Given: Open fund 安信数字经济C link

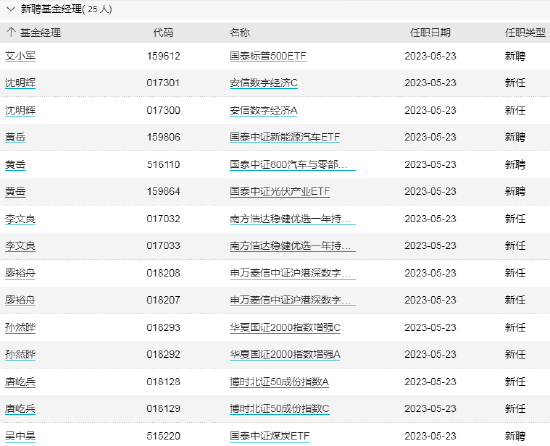Looking at the screenshot, I should point(264,83).
